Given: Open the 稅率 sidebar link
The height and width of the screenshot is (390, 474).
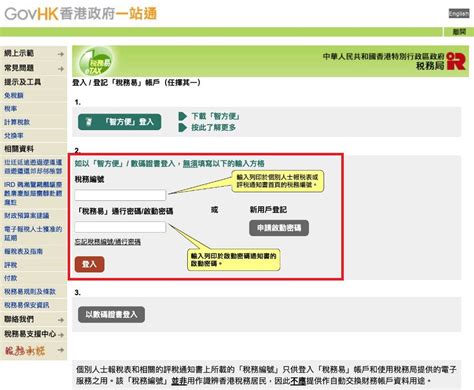Looking at the screenshot, I should coord(11,109).
